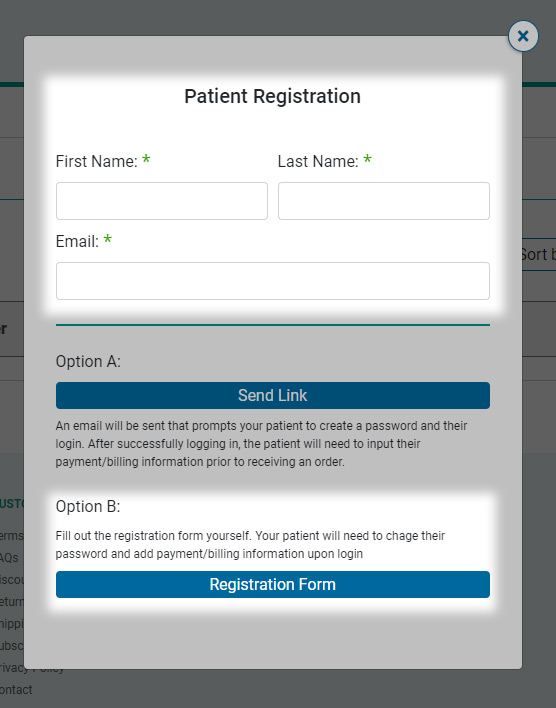Click the First Name label
The width and height of the screenshot is (556, 708).
pos(97,161)
